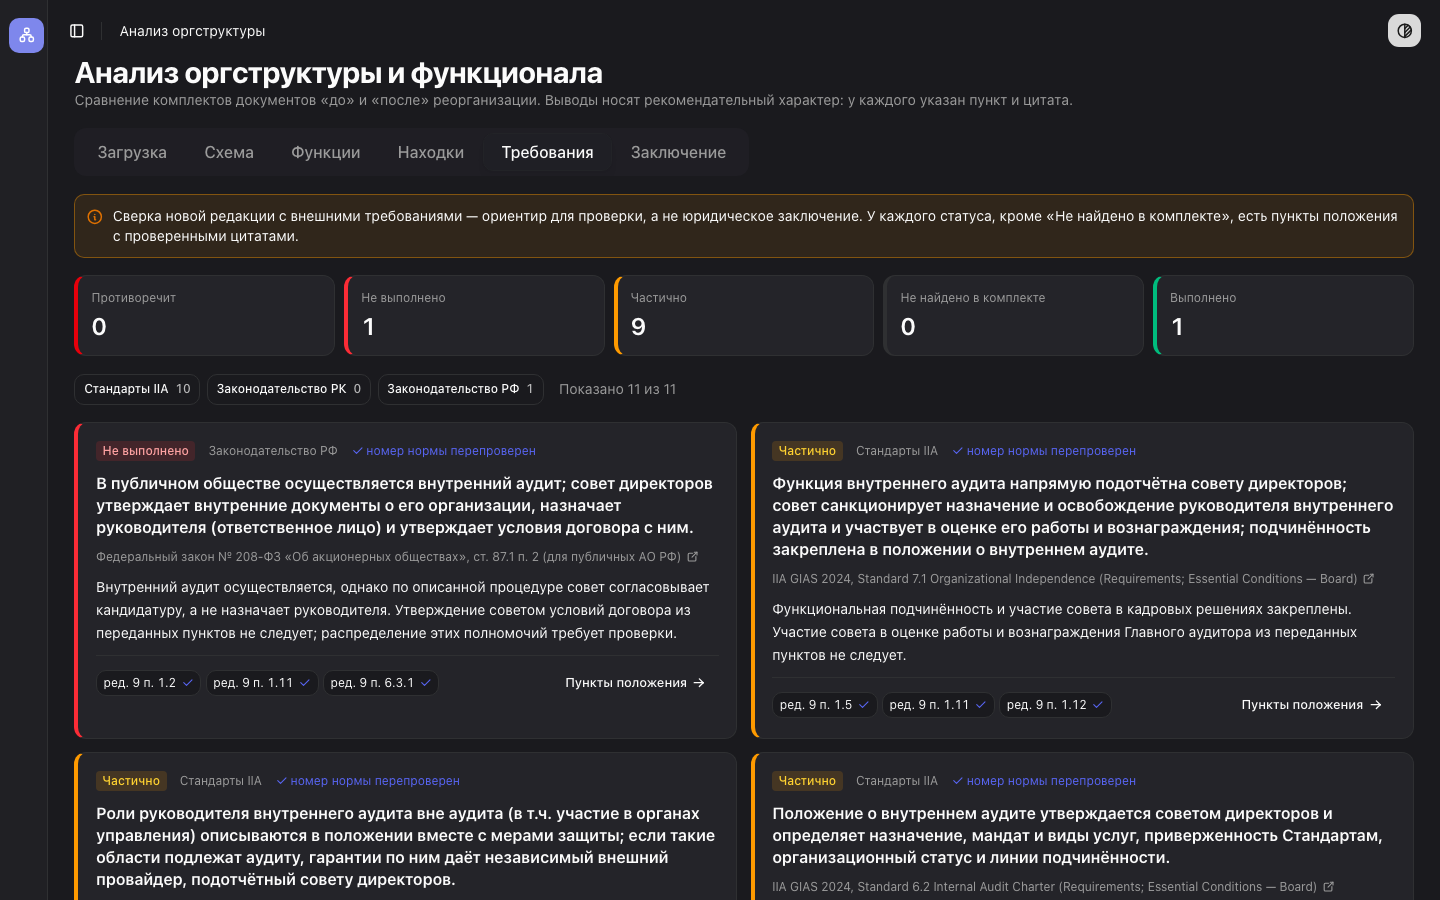Image resolution: width=1440 pixels, height=900 pixels.
Task: Click arrow icon of Пункты положения in Не выполнено card
Action: click(x=699, y=683)
